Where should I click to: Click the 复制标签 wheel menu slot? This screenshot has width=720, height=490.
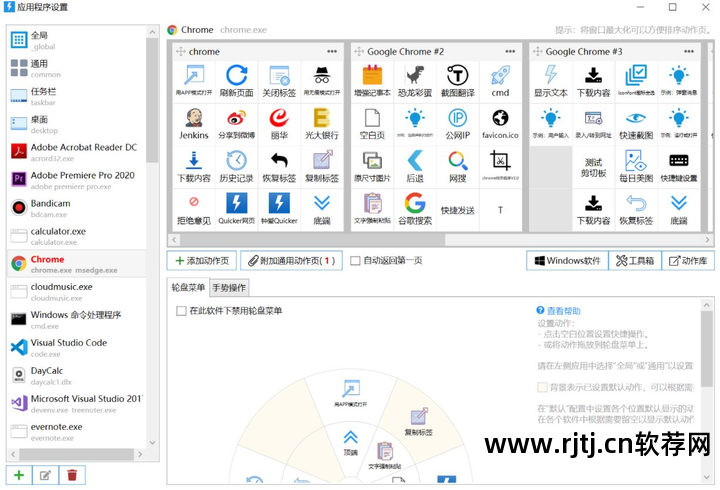pos(419,421)
